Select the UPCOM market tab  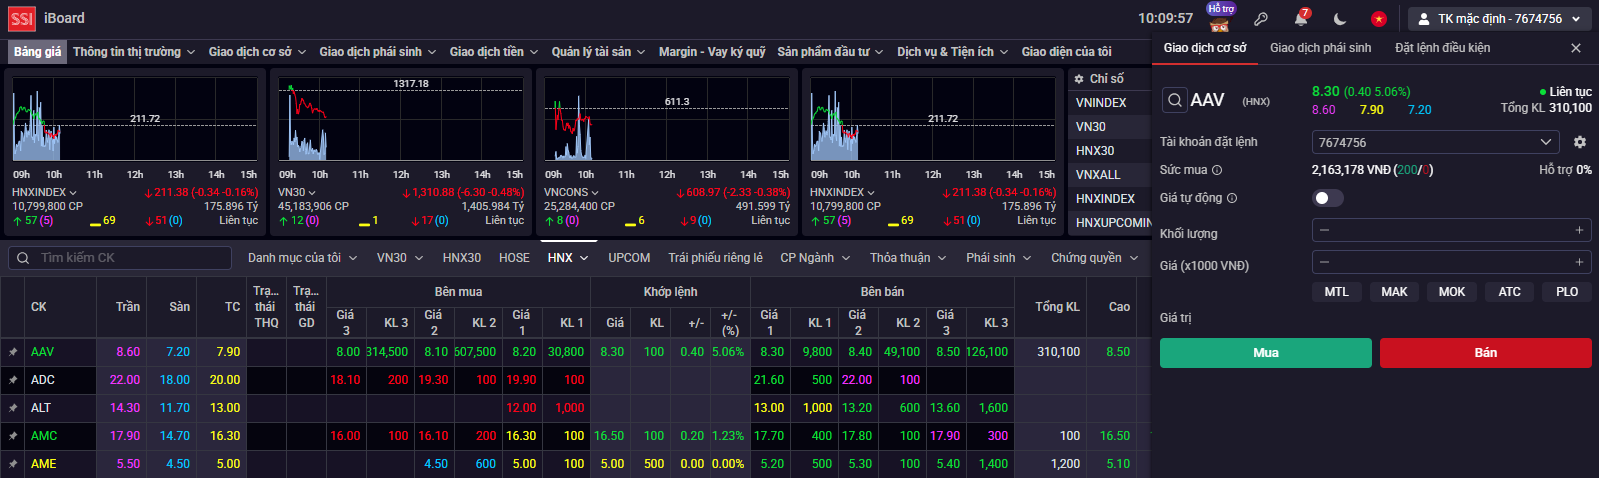629,258
